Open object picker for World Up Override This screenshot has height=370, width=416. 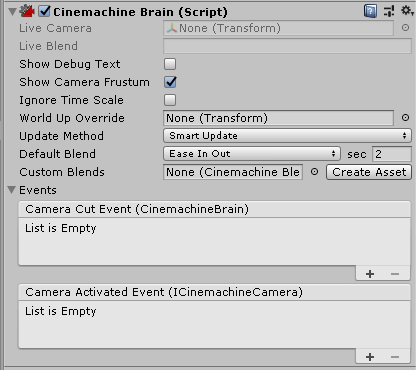tap(405, 118)
